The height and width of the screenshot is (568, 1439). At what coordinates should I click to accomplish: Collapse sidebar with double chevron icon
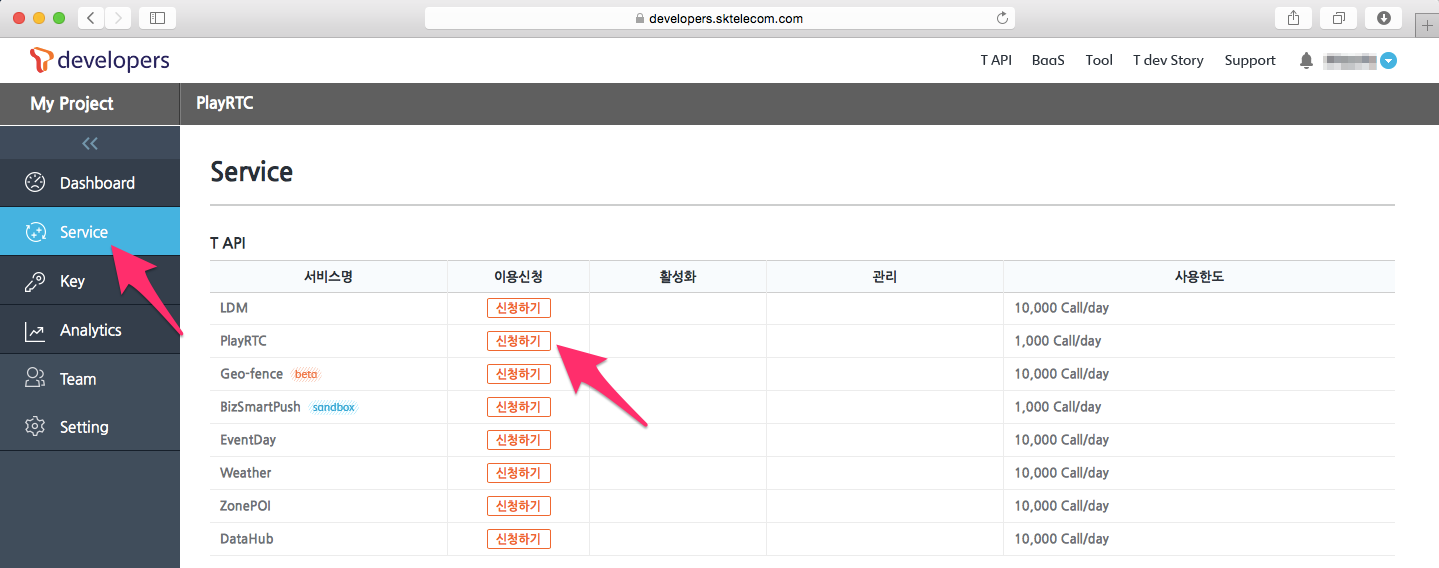90,143
